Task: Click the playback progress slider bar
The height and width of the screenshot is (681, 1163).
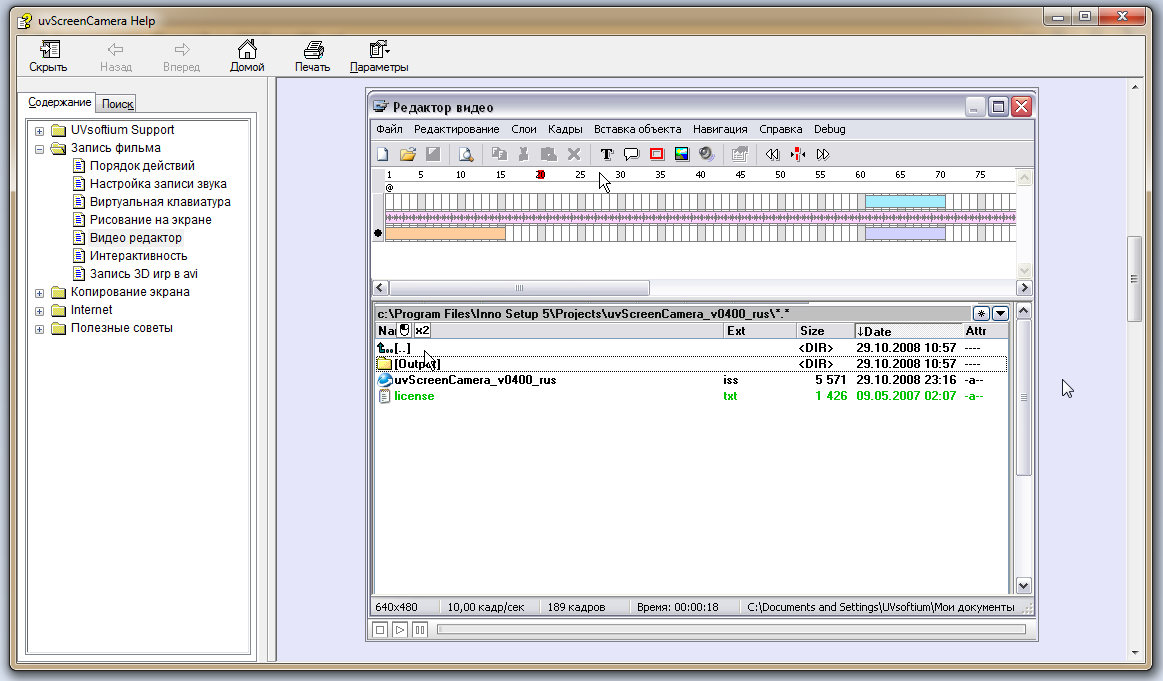Action: click(x=730, y=629)
